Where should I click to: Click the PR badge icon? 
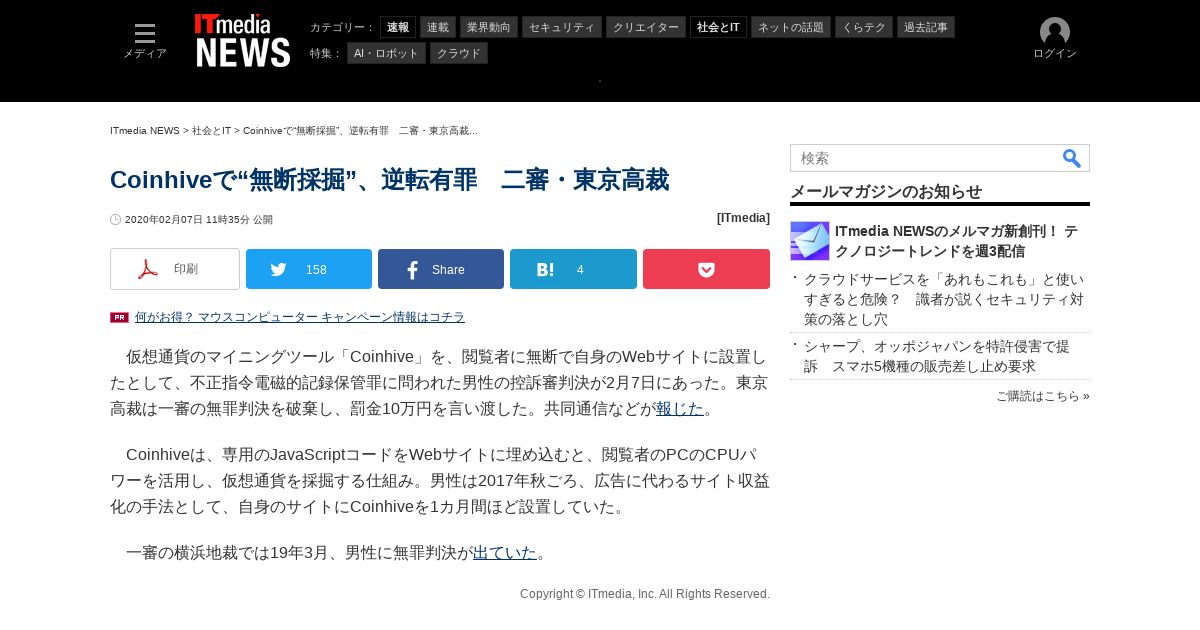coord(119,317)
